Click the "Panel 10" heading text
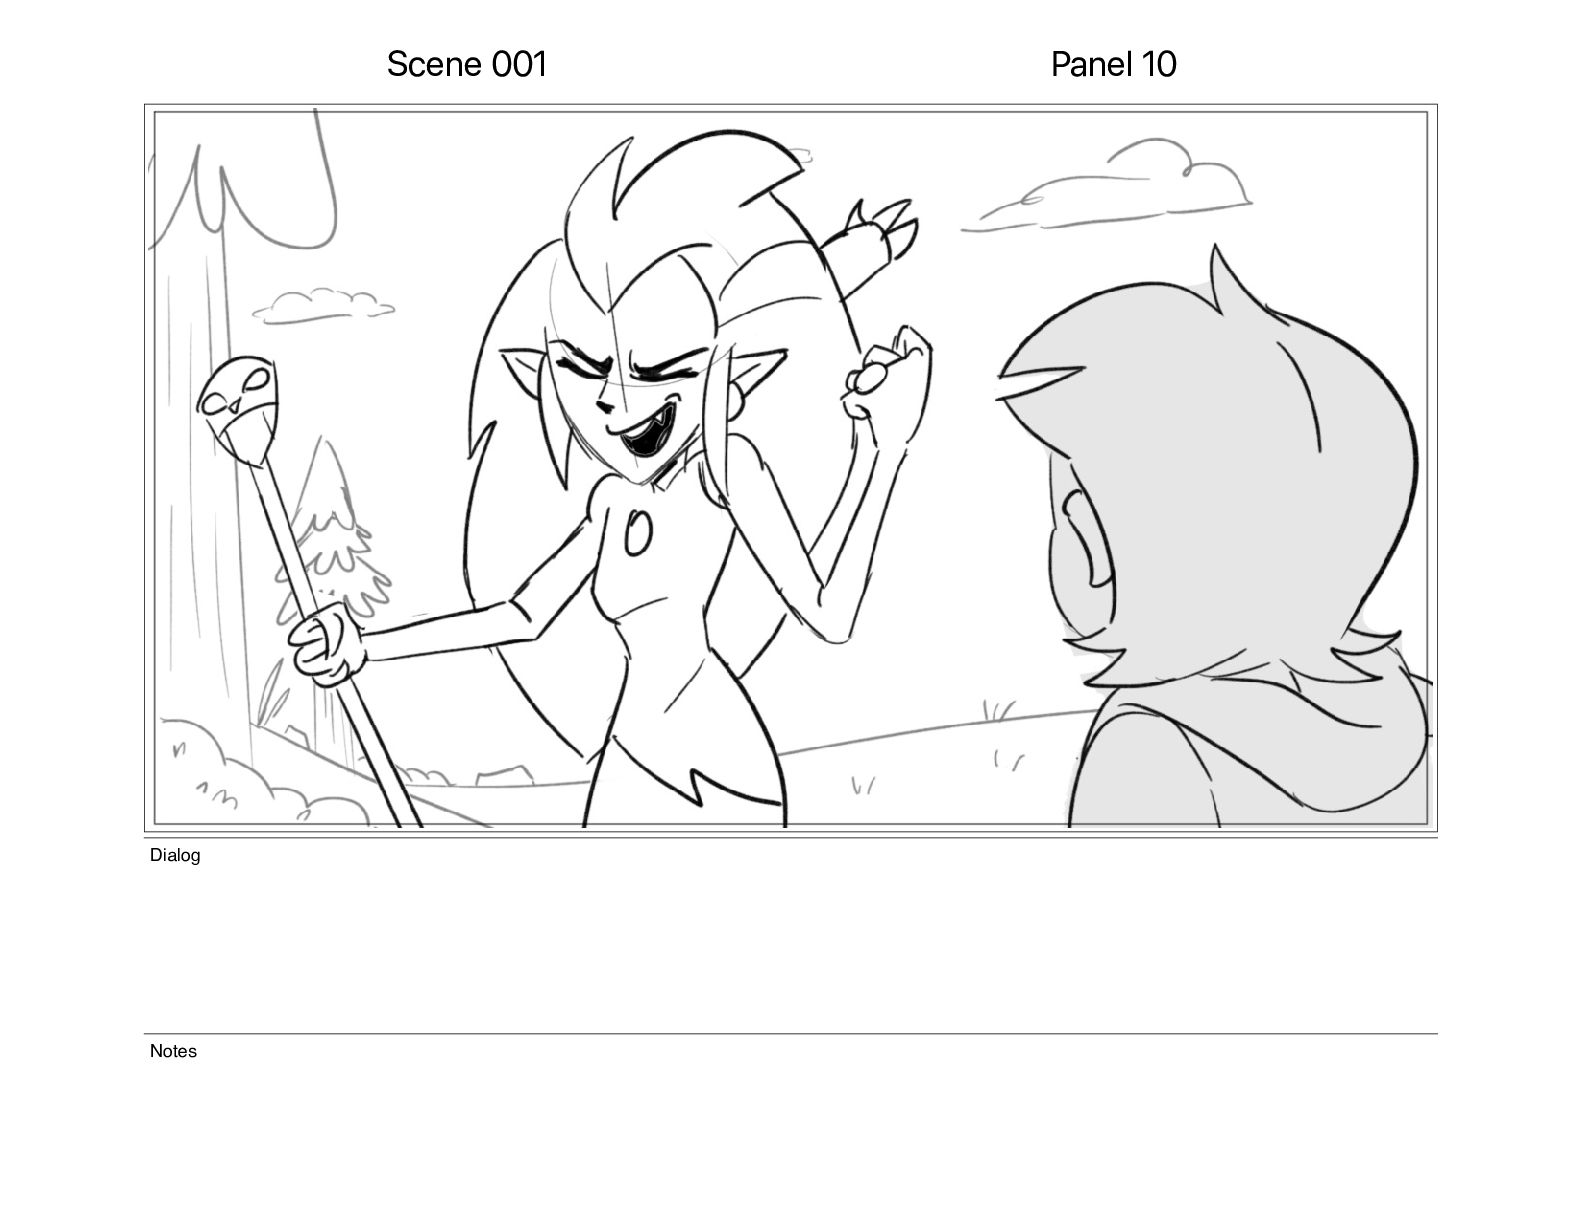This screenshot has height=1224, width=1584. pos(1113,64)
